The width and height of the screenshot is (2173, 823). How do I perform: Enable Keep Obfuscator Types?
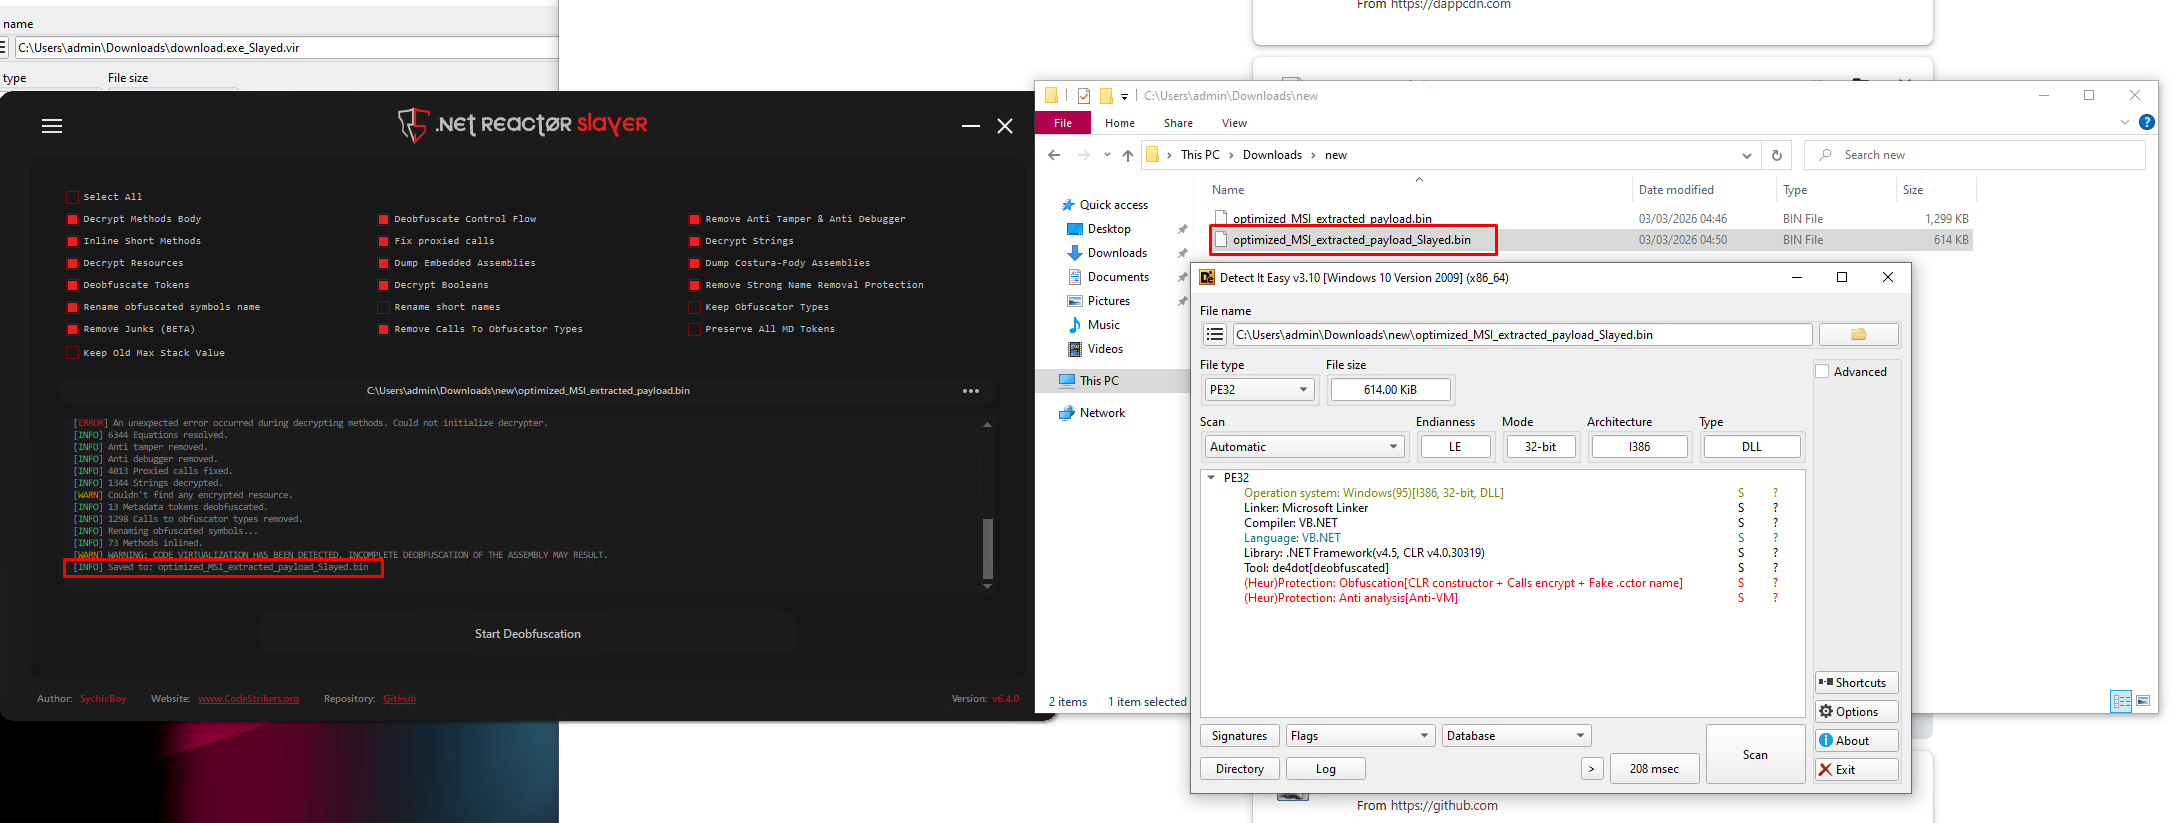[694, 307]
